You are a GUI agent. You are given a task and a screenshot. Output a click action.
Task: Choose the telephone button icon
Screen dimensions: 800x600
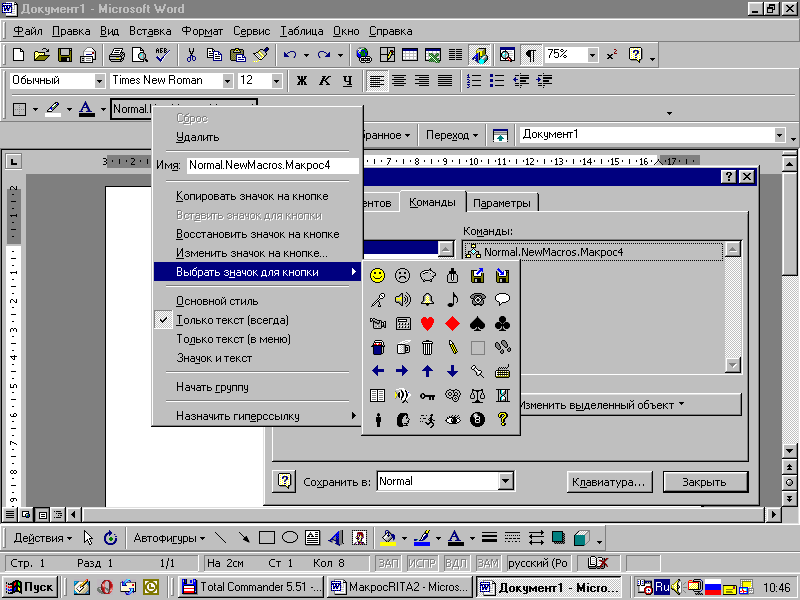coord(478,299)
